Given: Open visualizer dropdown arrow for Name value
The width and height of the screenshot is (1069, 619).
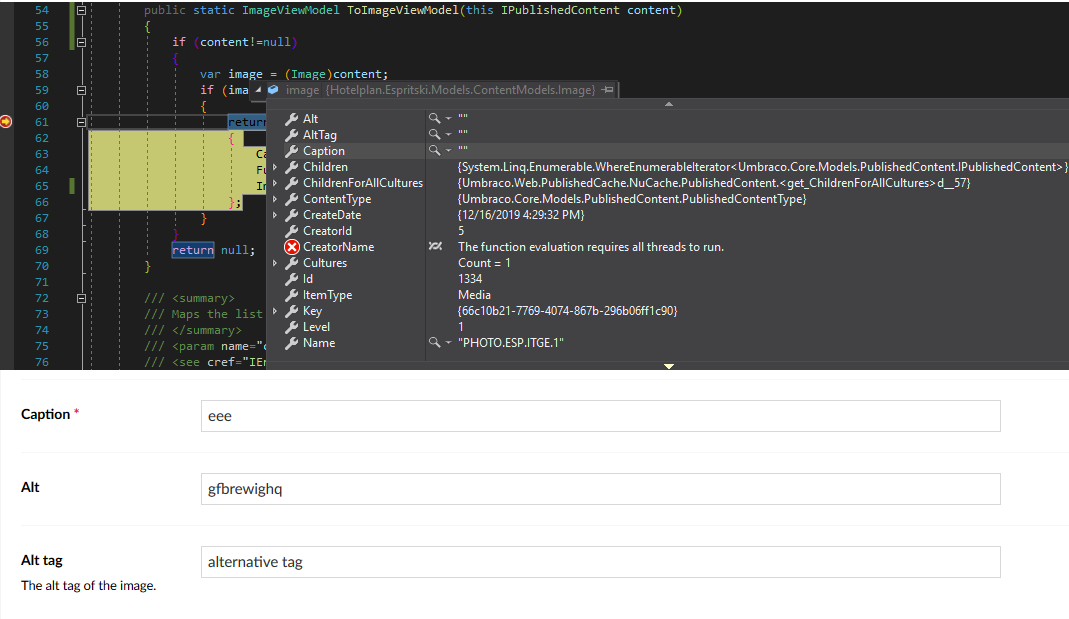Looking at the screenshot, I should (x=447, y=343).
